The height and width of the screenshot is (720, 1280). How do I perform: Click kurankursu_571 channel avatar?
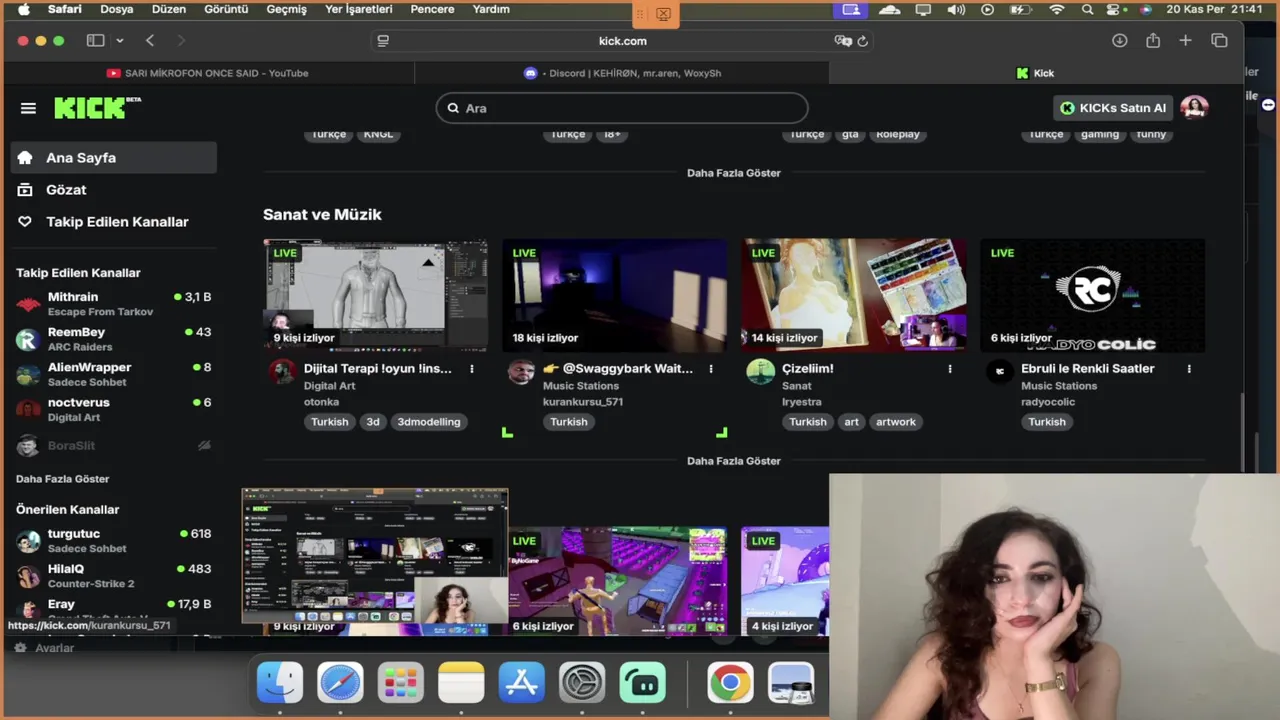521,372
